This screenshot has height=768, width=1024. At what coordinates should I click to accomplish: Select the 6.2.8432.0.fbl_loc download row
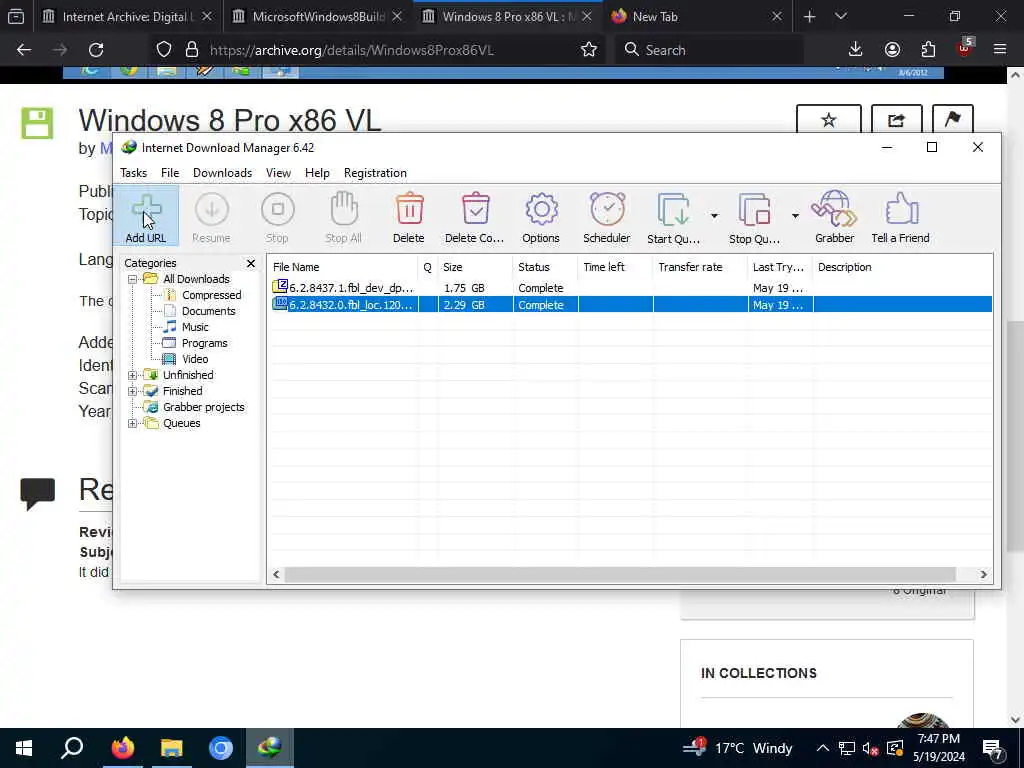click(632, 305)
